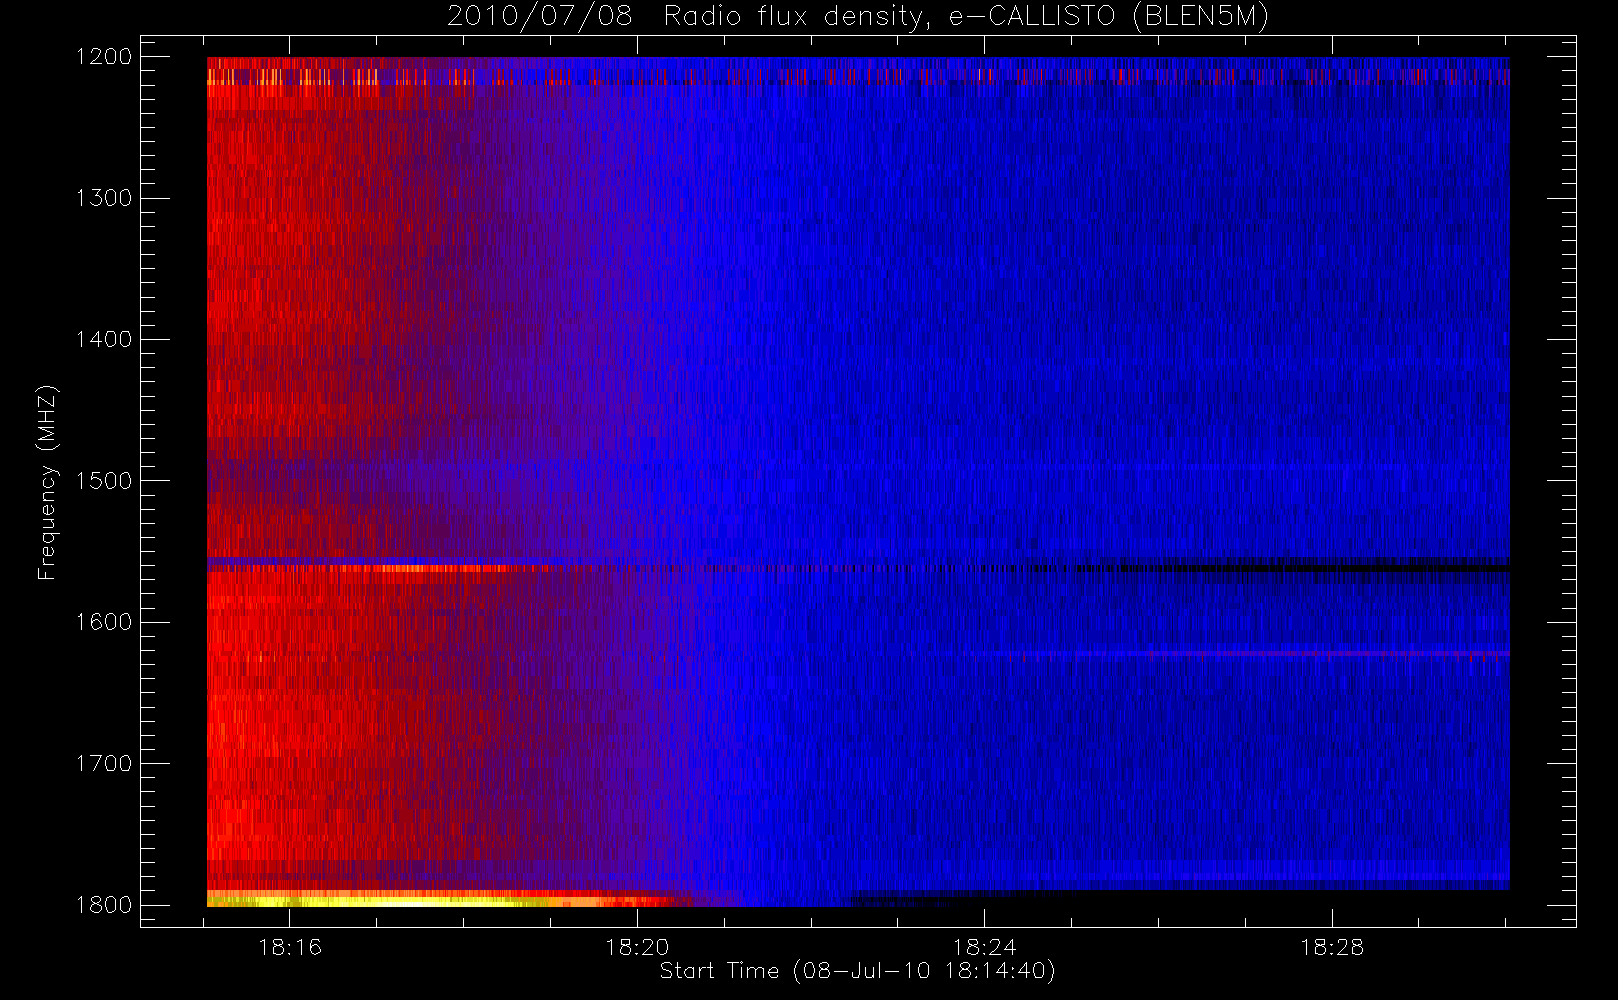
Task: Click the 1700 frequency tick label
Action: (104, 764)
